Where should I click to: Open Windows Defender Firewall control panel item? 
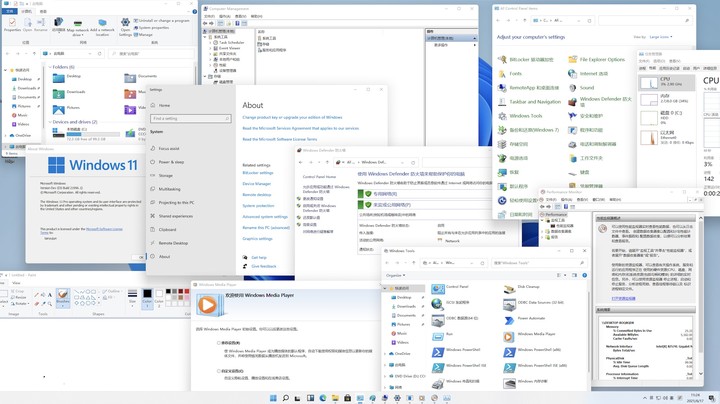click(573, 101)
